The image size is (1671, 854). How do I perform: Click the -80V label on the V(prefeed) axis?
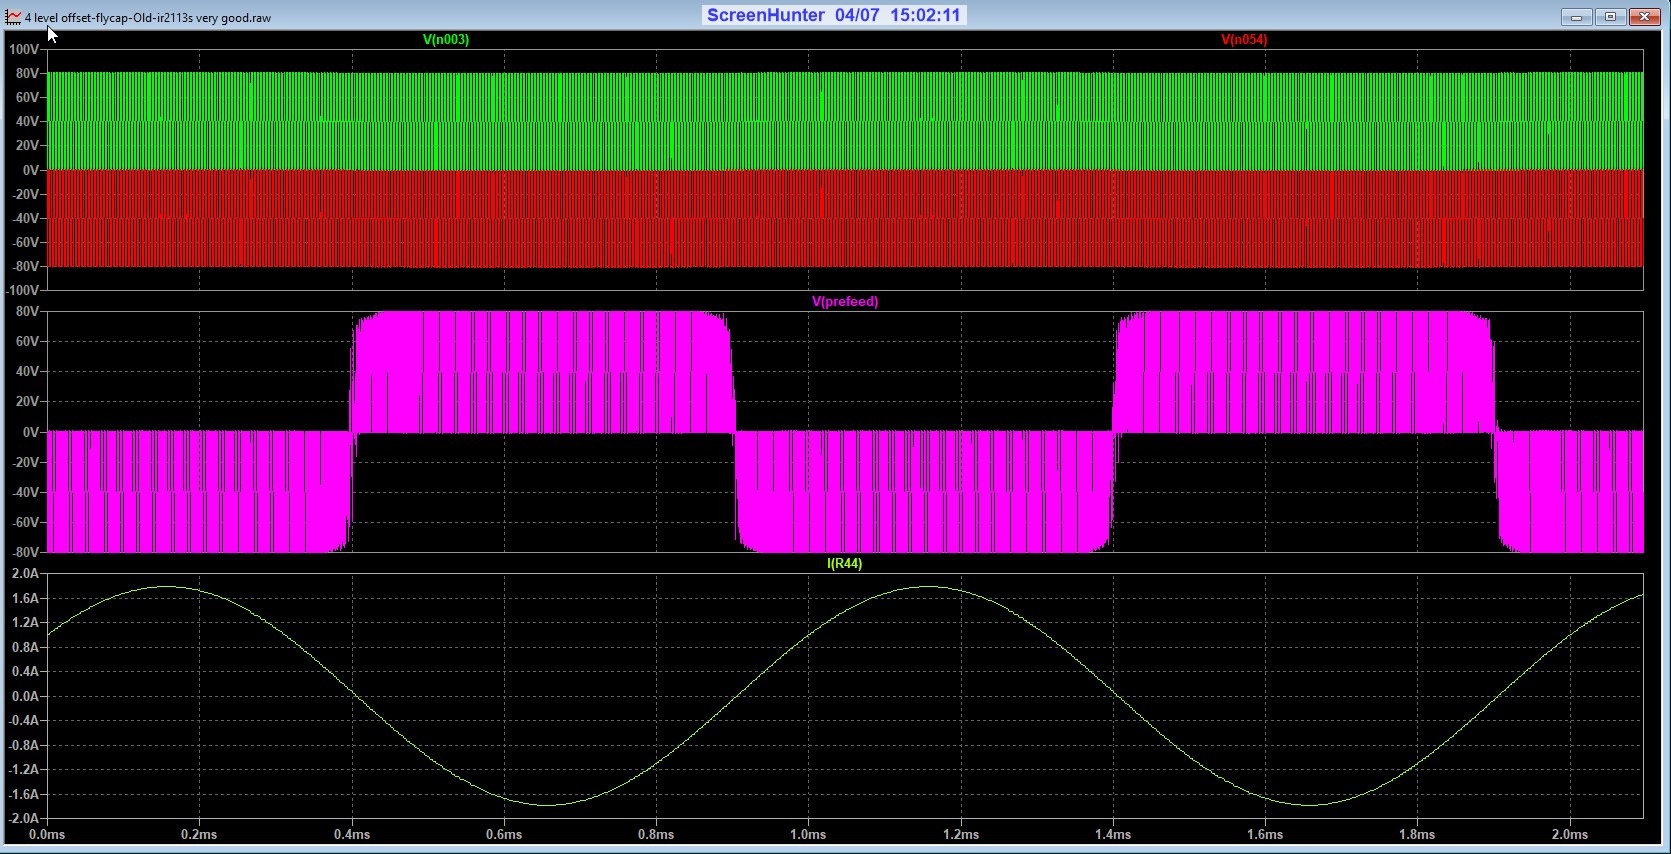pyautogui.click(x=25, y=552)
